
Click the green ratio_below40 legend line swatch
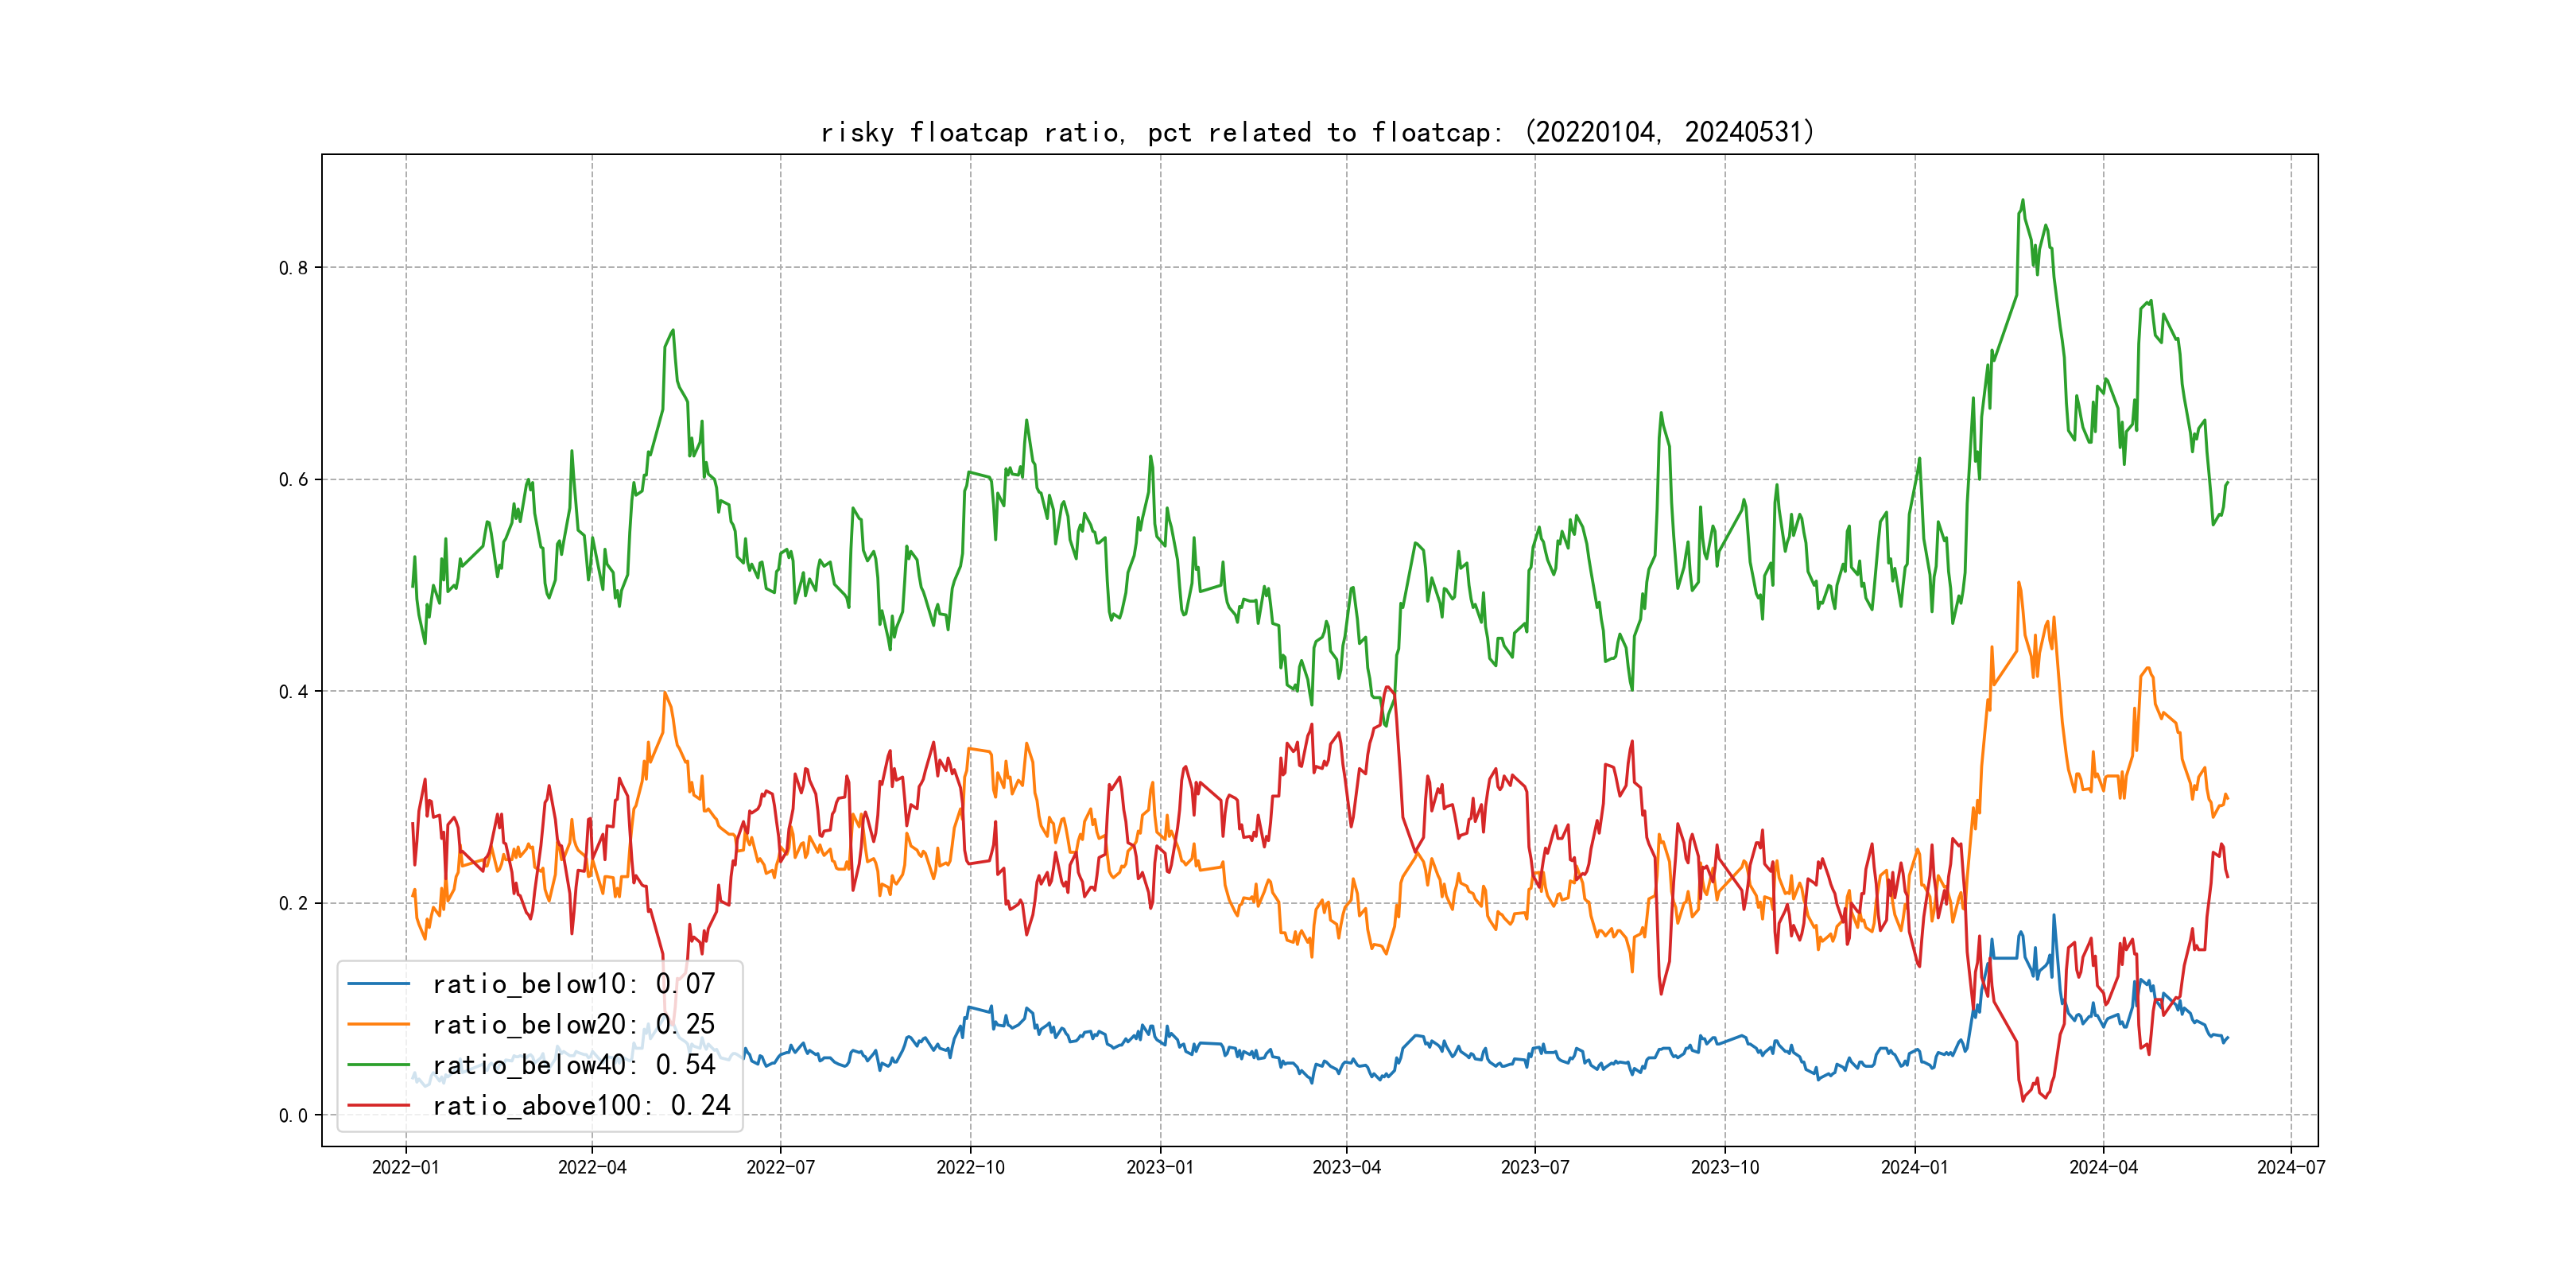[x=378, y=1065]
